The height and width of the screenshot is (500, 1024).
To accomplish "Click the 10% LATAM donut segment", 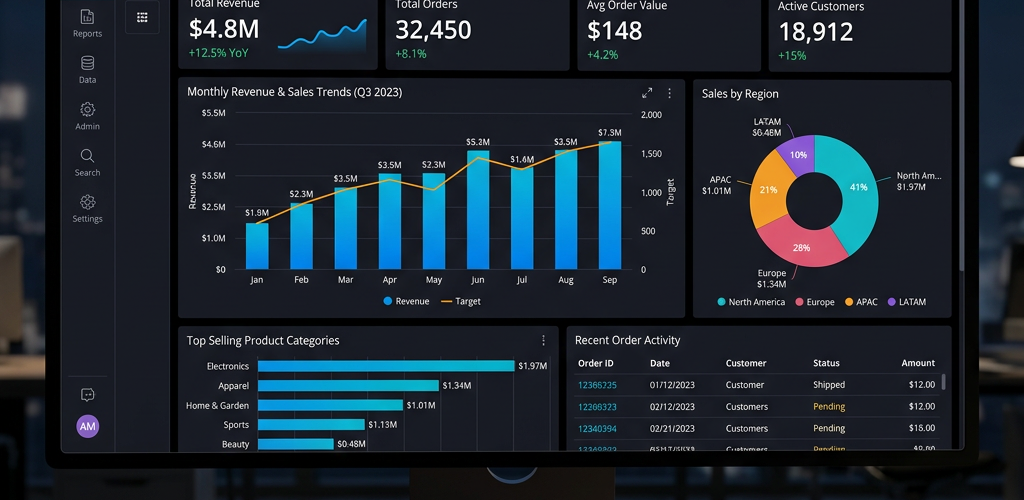I will pos(799,155).
